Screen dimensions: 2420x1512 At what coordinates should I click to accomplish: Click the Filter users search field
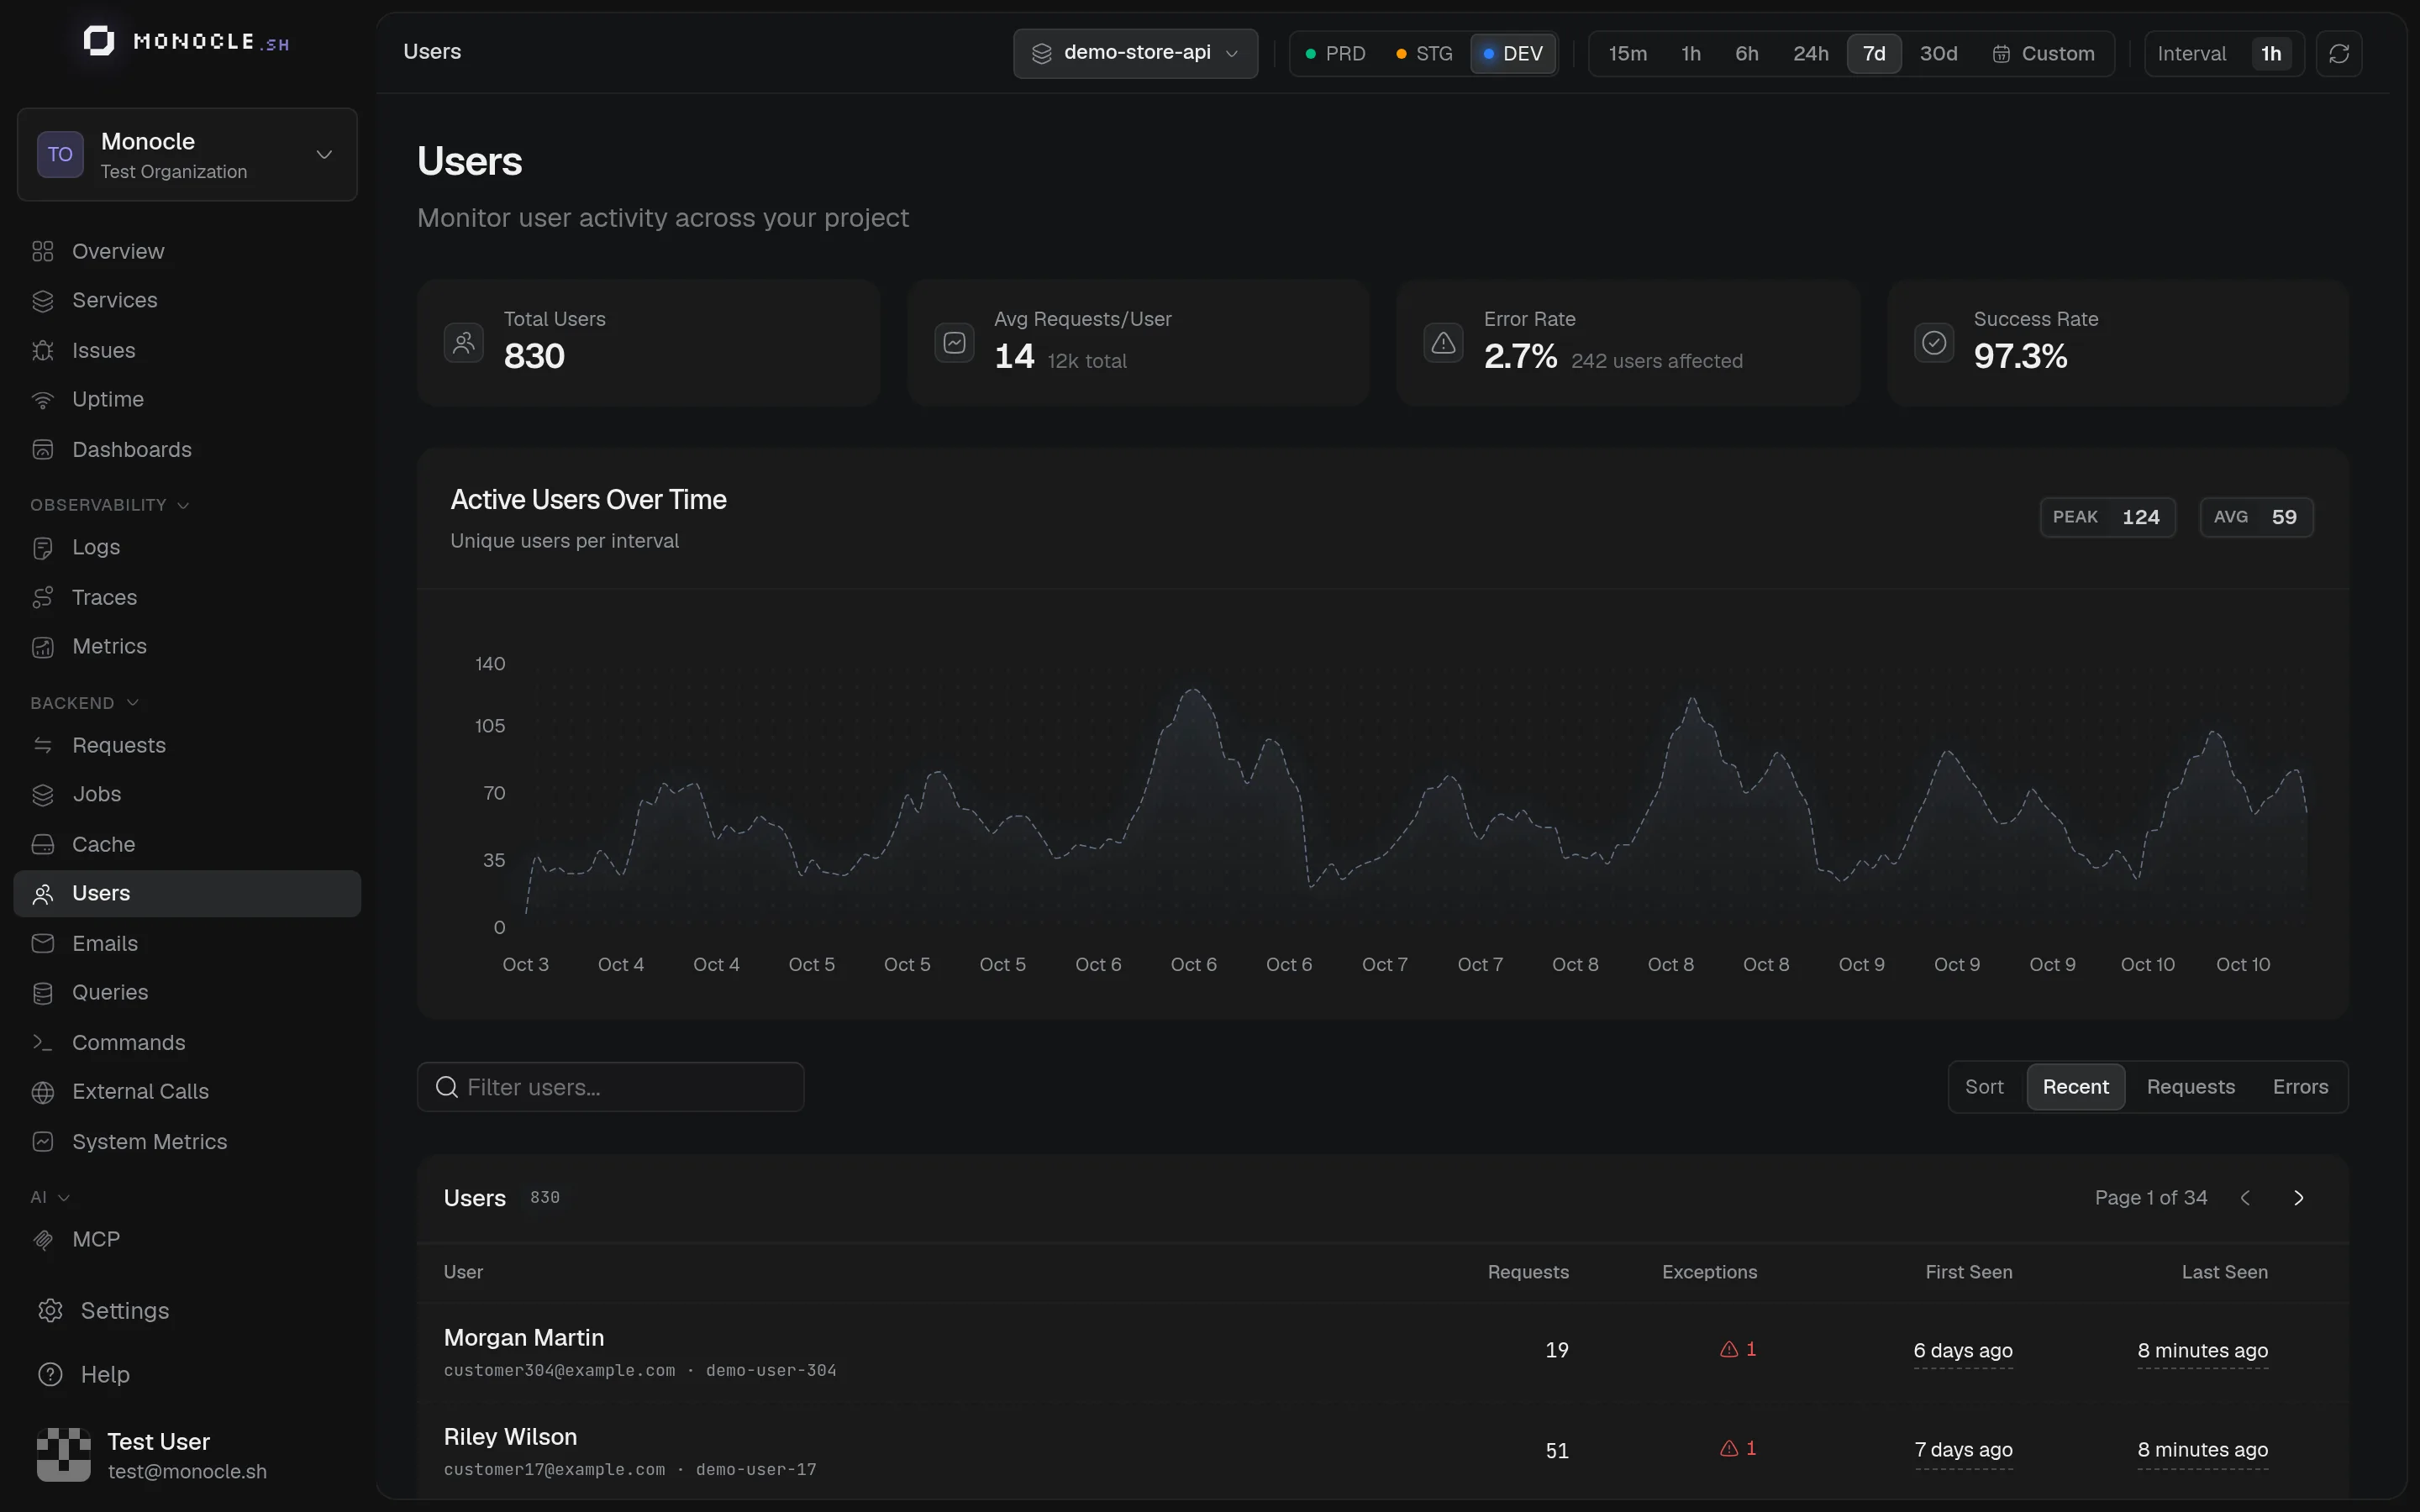[610, 1087]
